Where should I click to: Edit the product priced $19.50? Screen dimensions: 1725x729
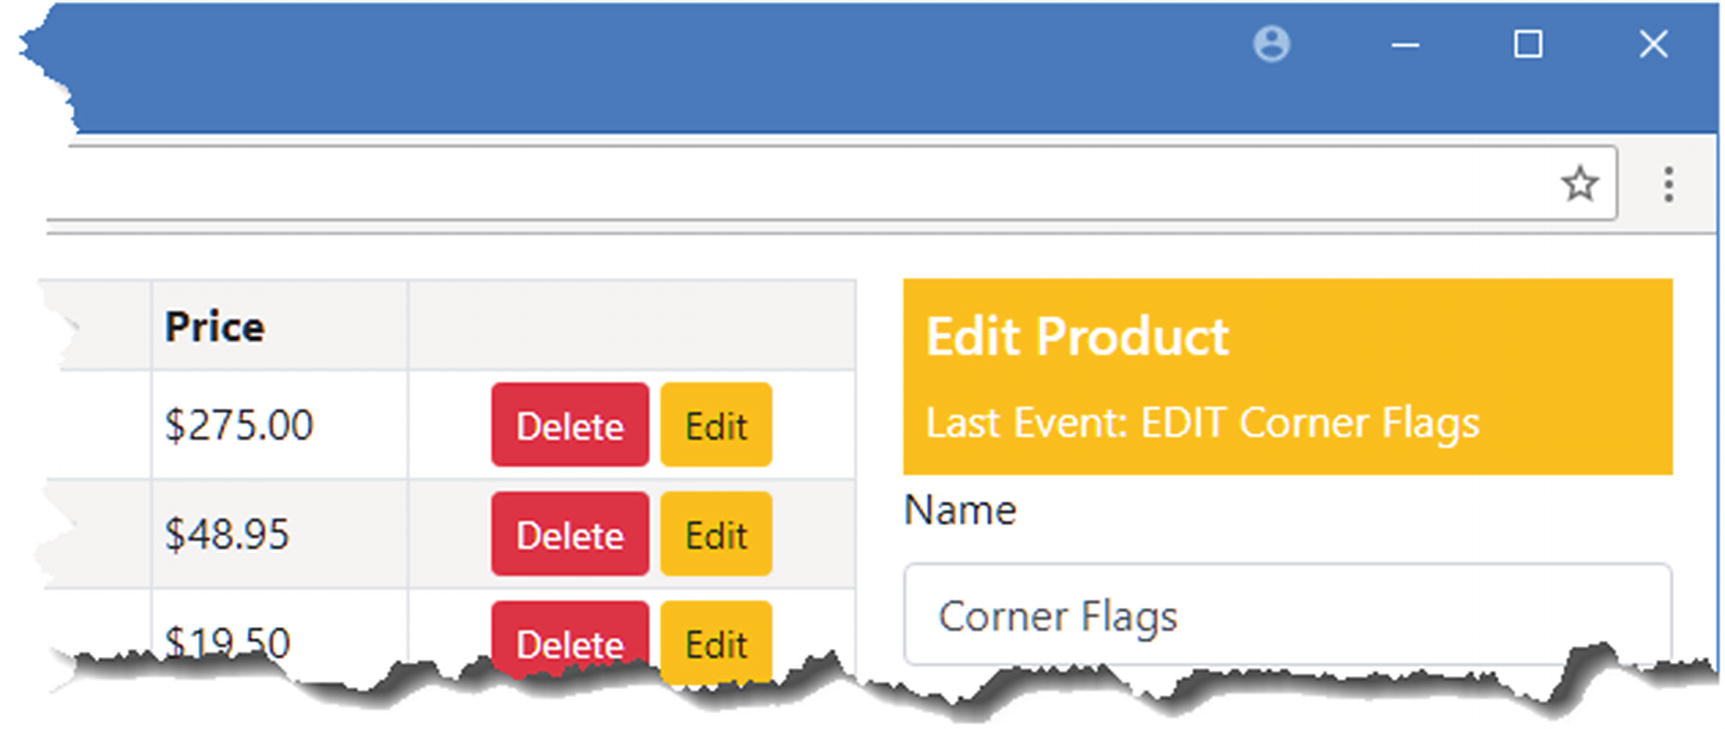coord(716,643)
